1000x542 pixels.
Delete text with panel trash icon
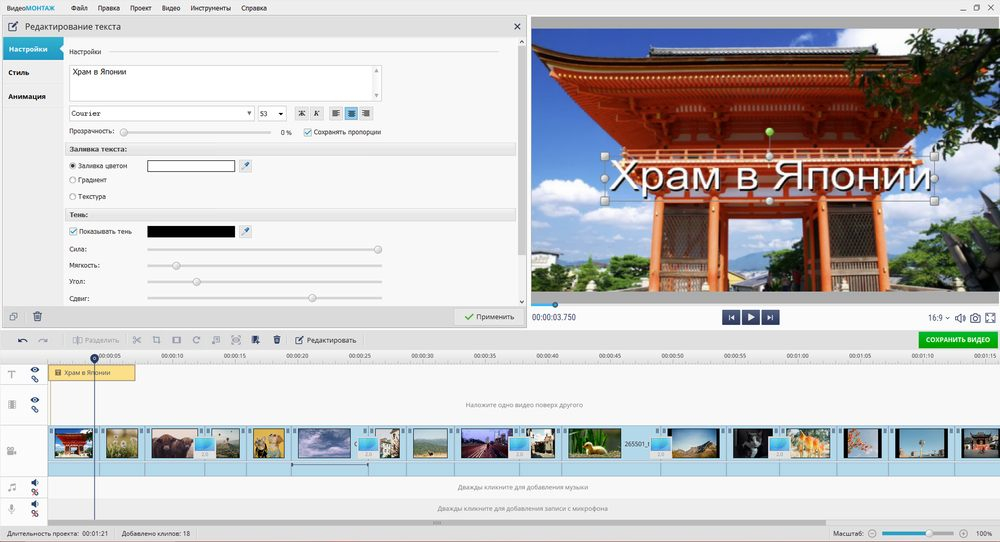(37, 316)
